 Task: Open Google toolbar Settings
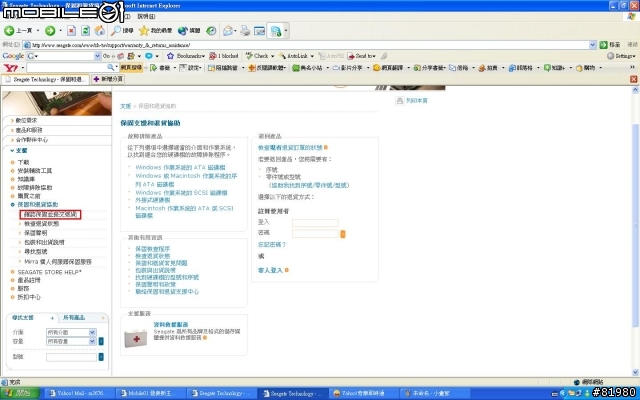pyautogui.click(x=621, y=56)
